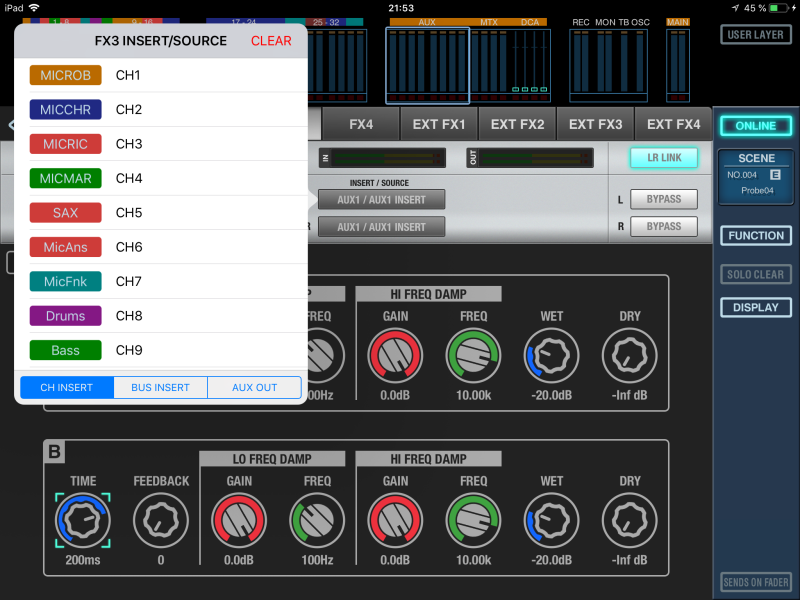
Task: Select the green Bass channel CH9
Action: pyautogui.click(x=66, y=351)
